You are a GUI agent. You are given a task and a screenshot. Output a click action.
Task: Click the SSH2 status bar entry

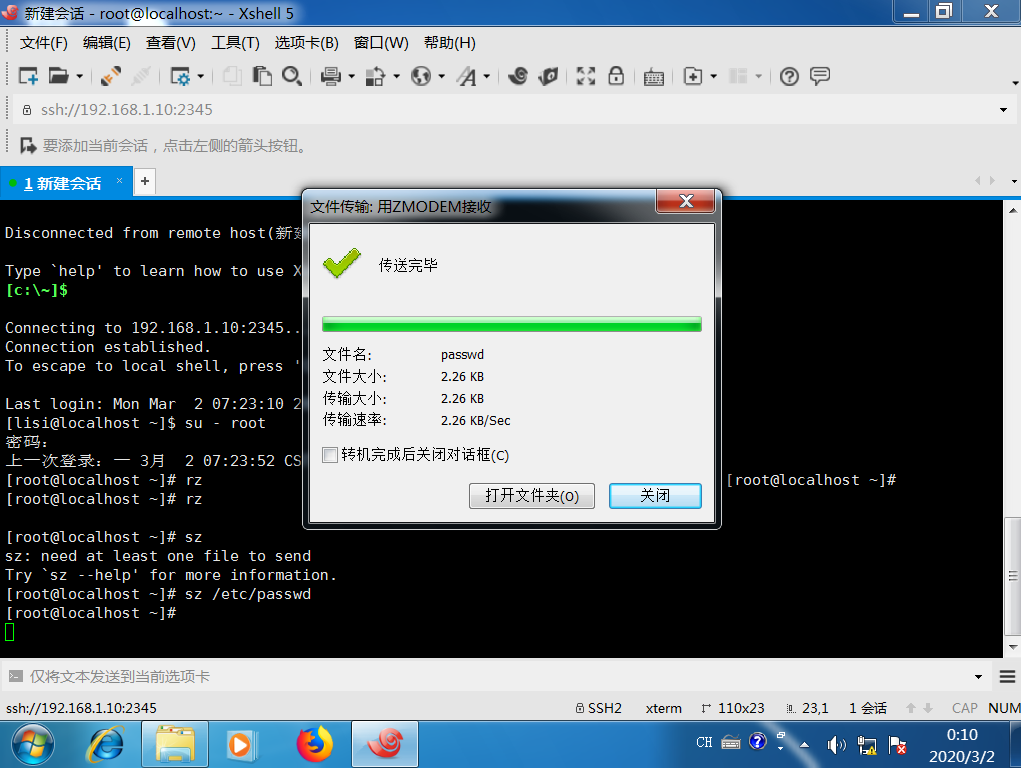[598, 708]
